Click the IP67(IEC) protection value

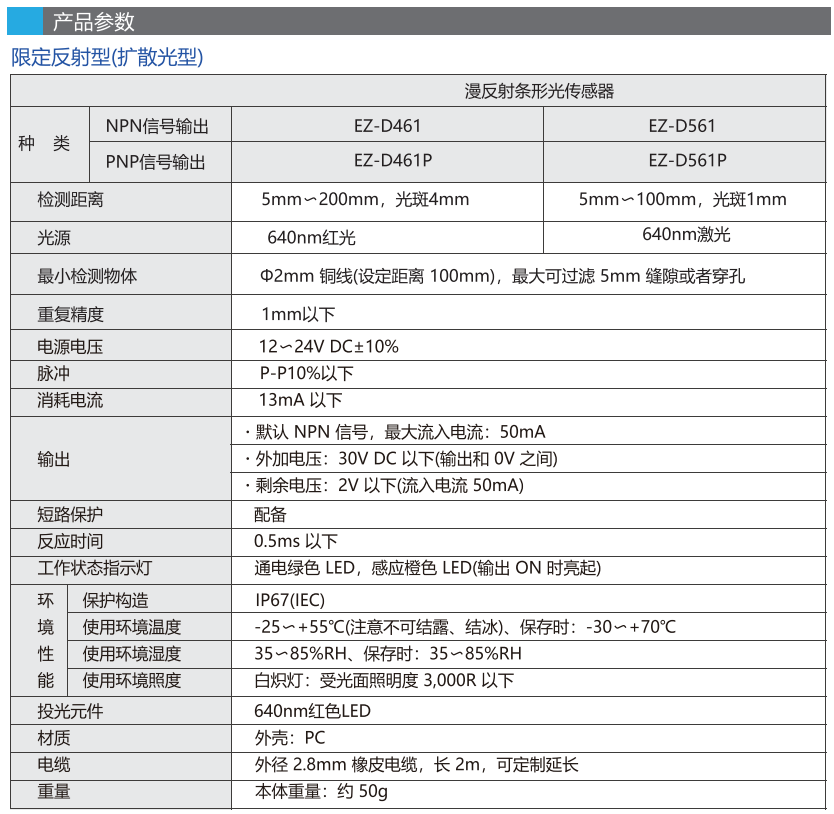tap(290, 600)
